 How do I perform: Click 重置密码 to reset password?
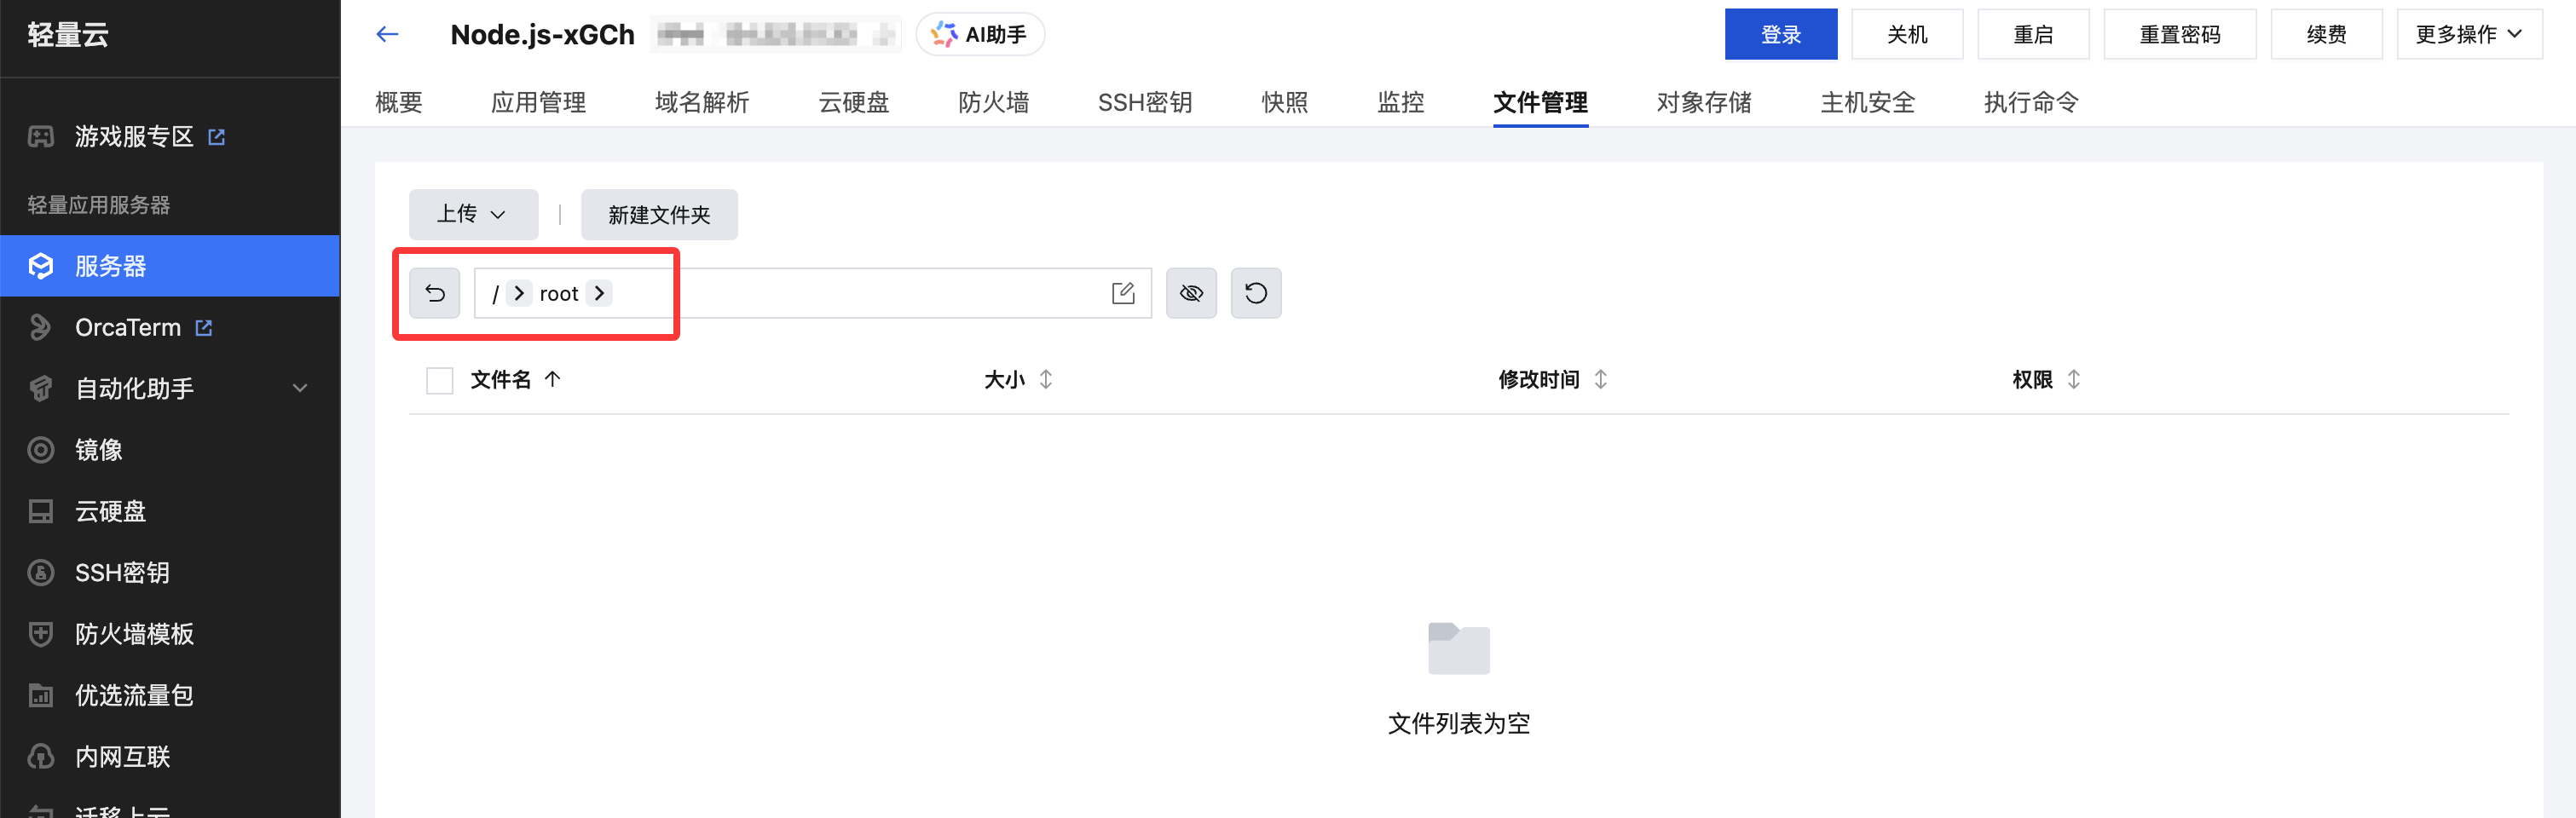coord(2180,34)
